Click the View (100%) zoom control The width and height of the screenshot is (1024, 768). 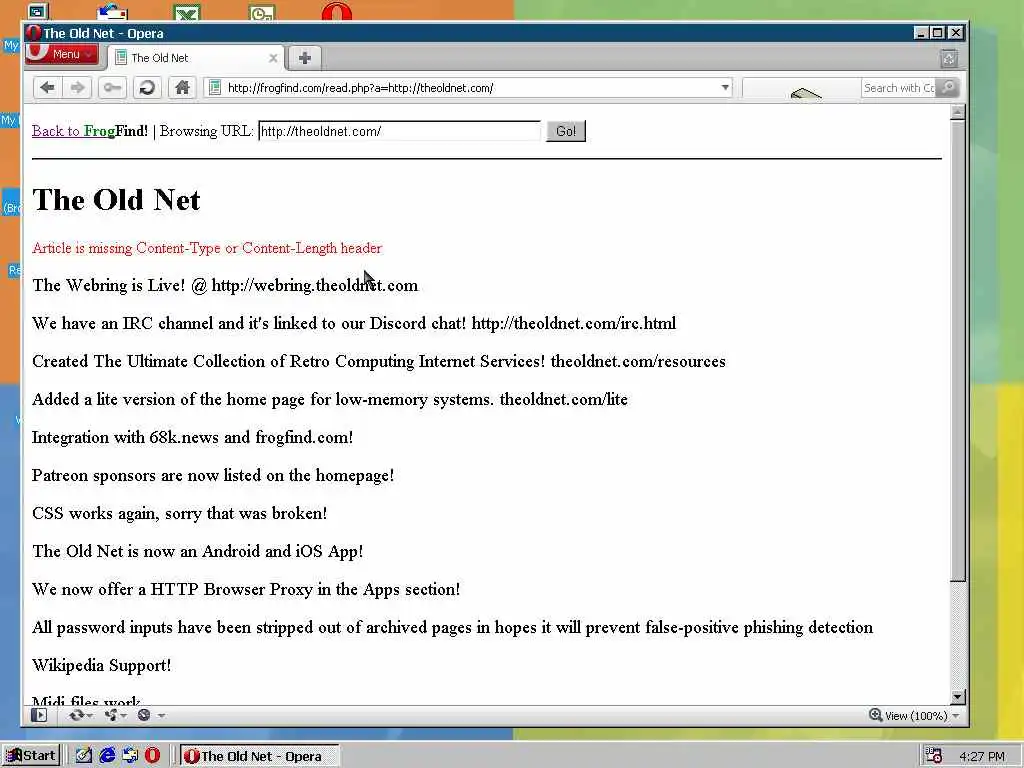908,716
